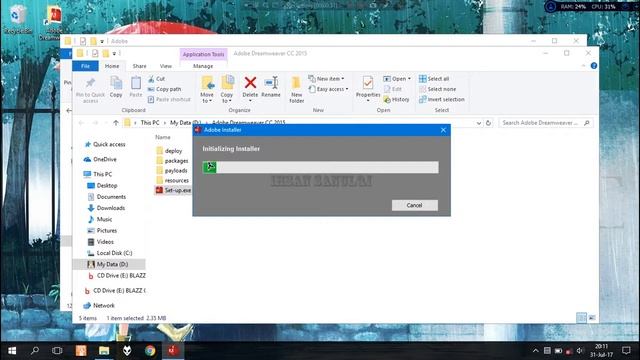
Task: Open the address bar history dropdown
Action: (478, 123)
